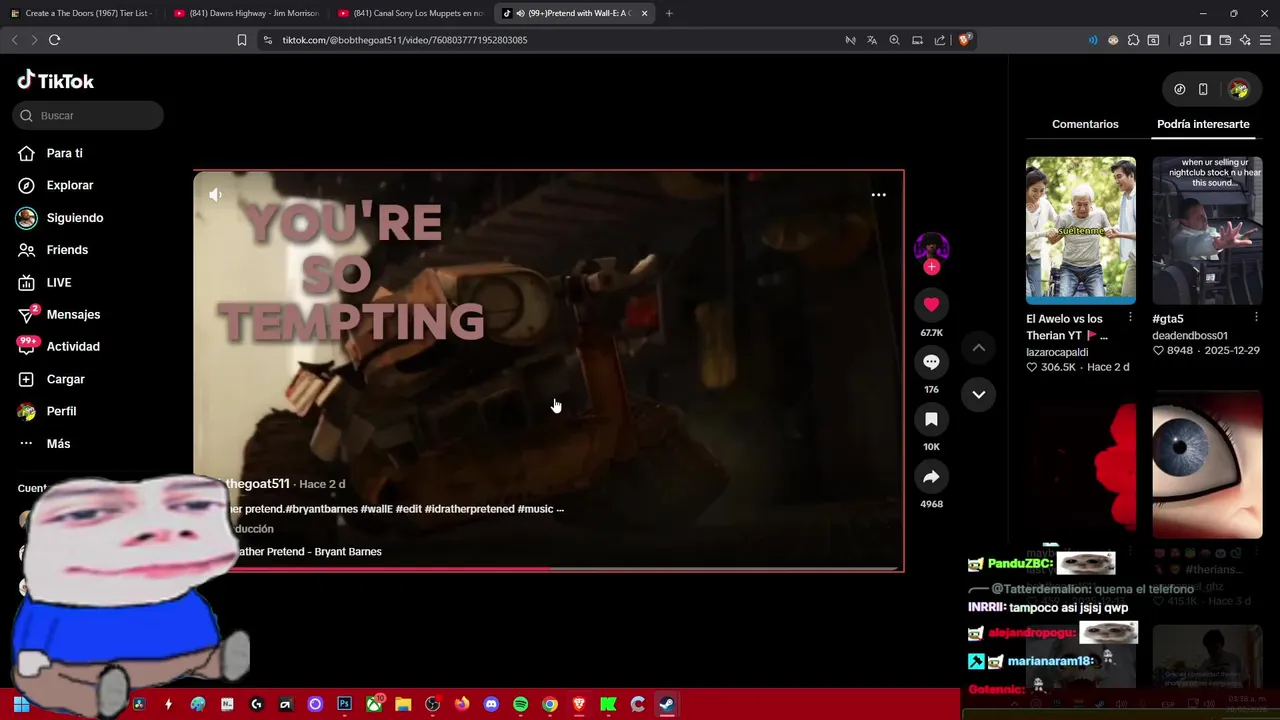
Task: Open the profile avatar at top right
Action: coord(1239,89)
